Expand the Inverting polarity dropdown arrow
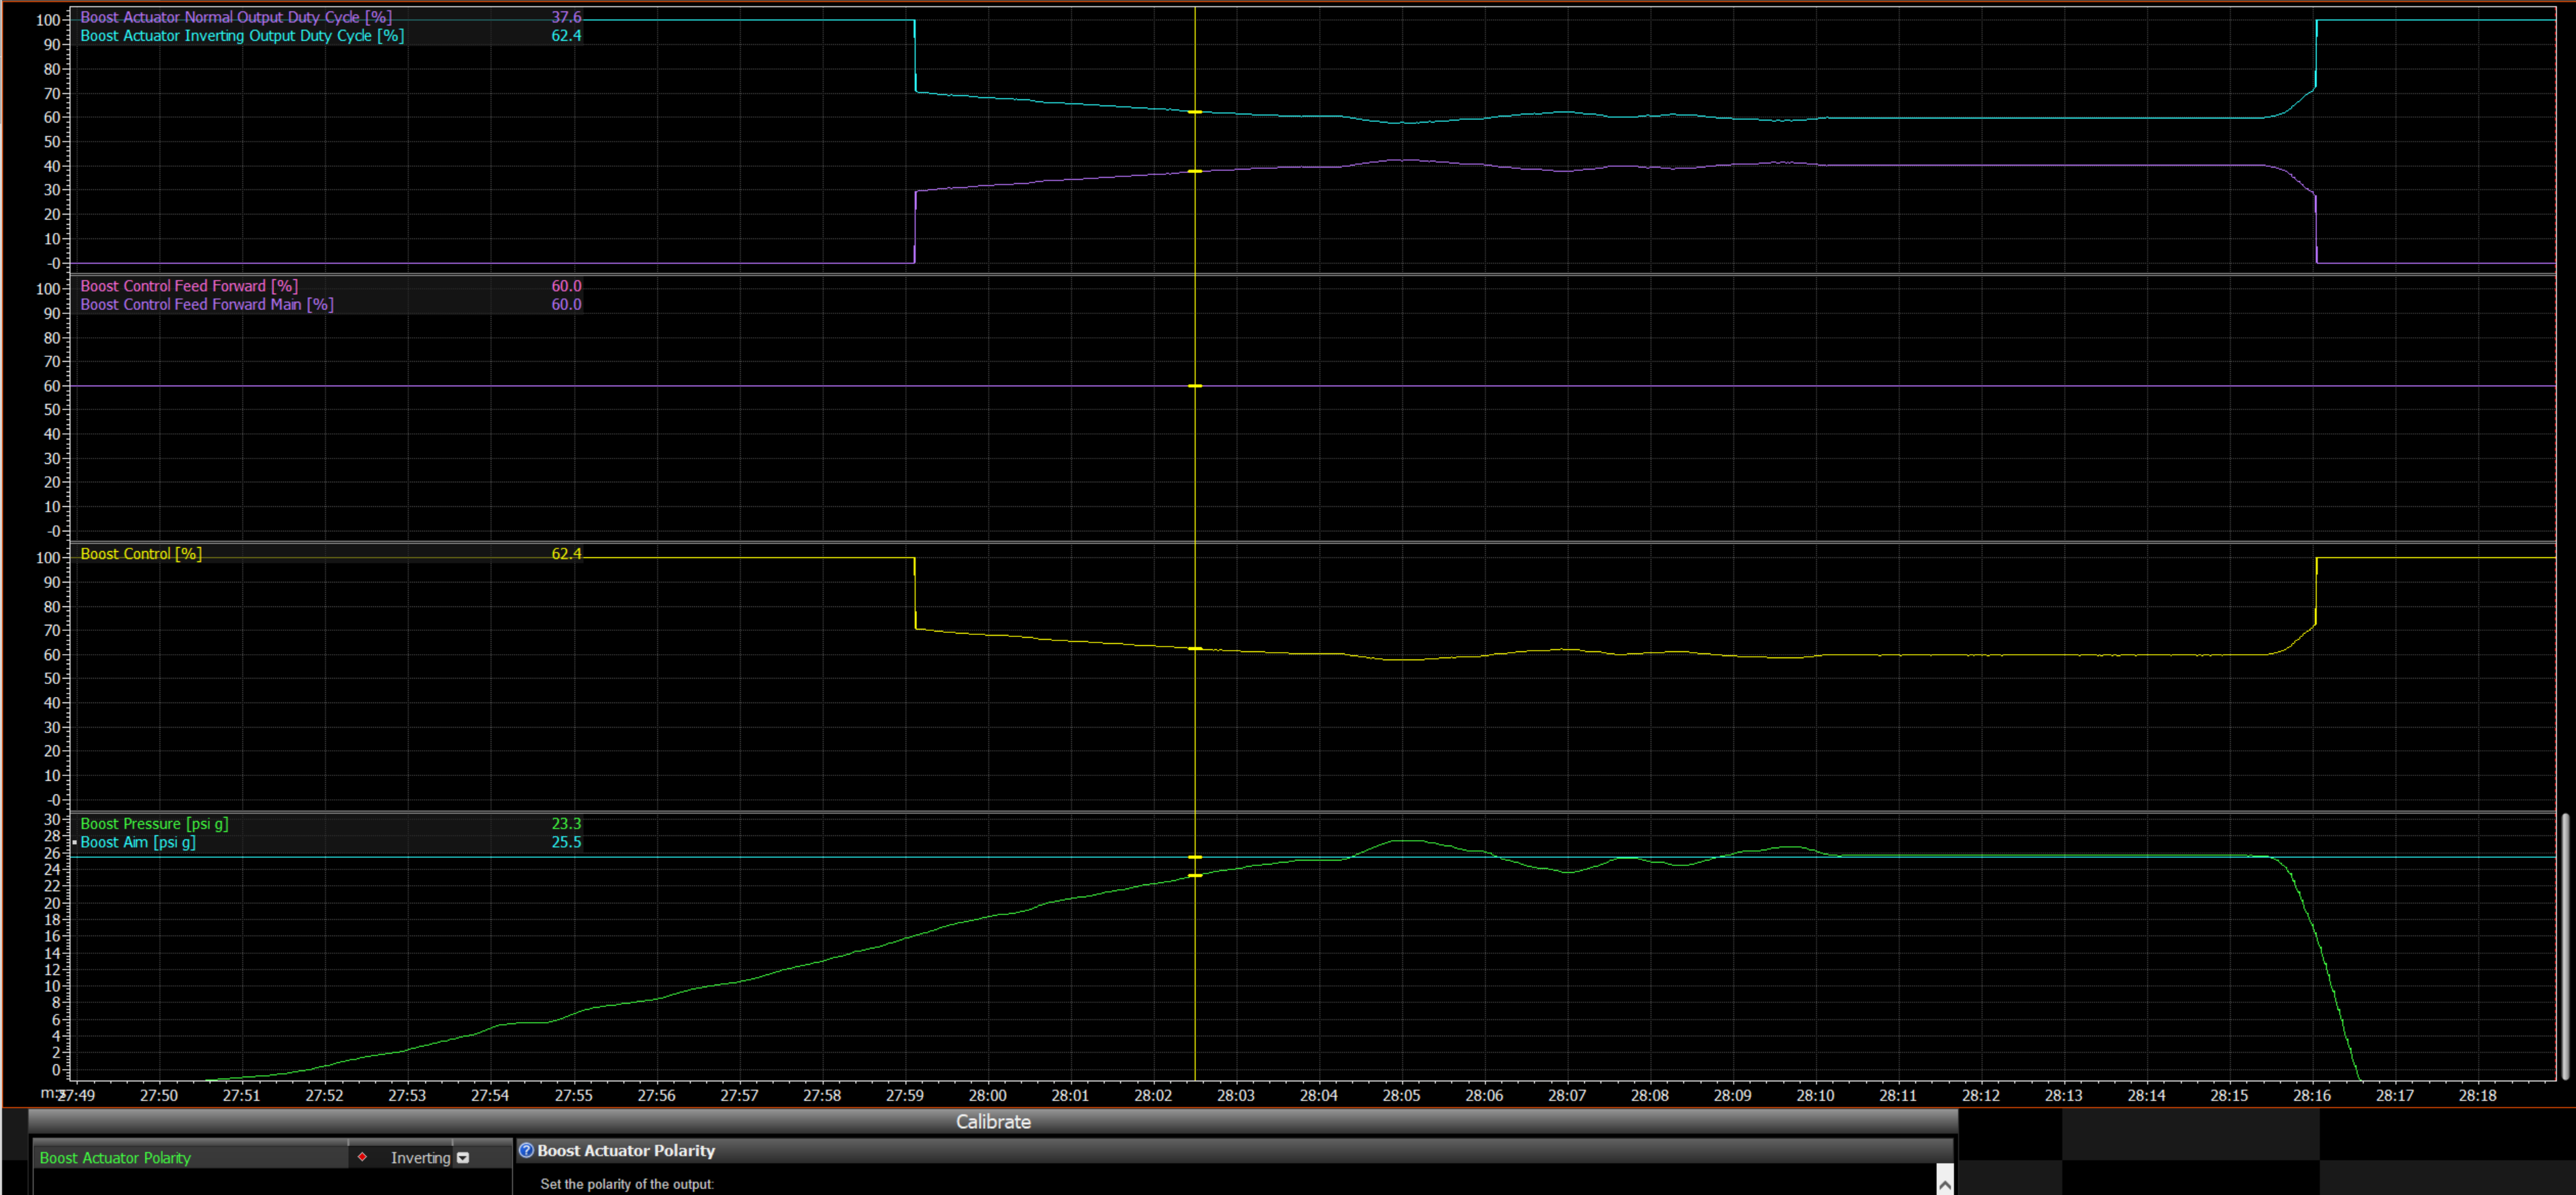 [x=463, y=1158]
